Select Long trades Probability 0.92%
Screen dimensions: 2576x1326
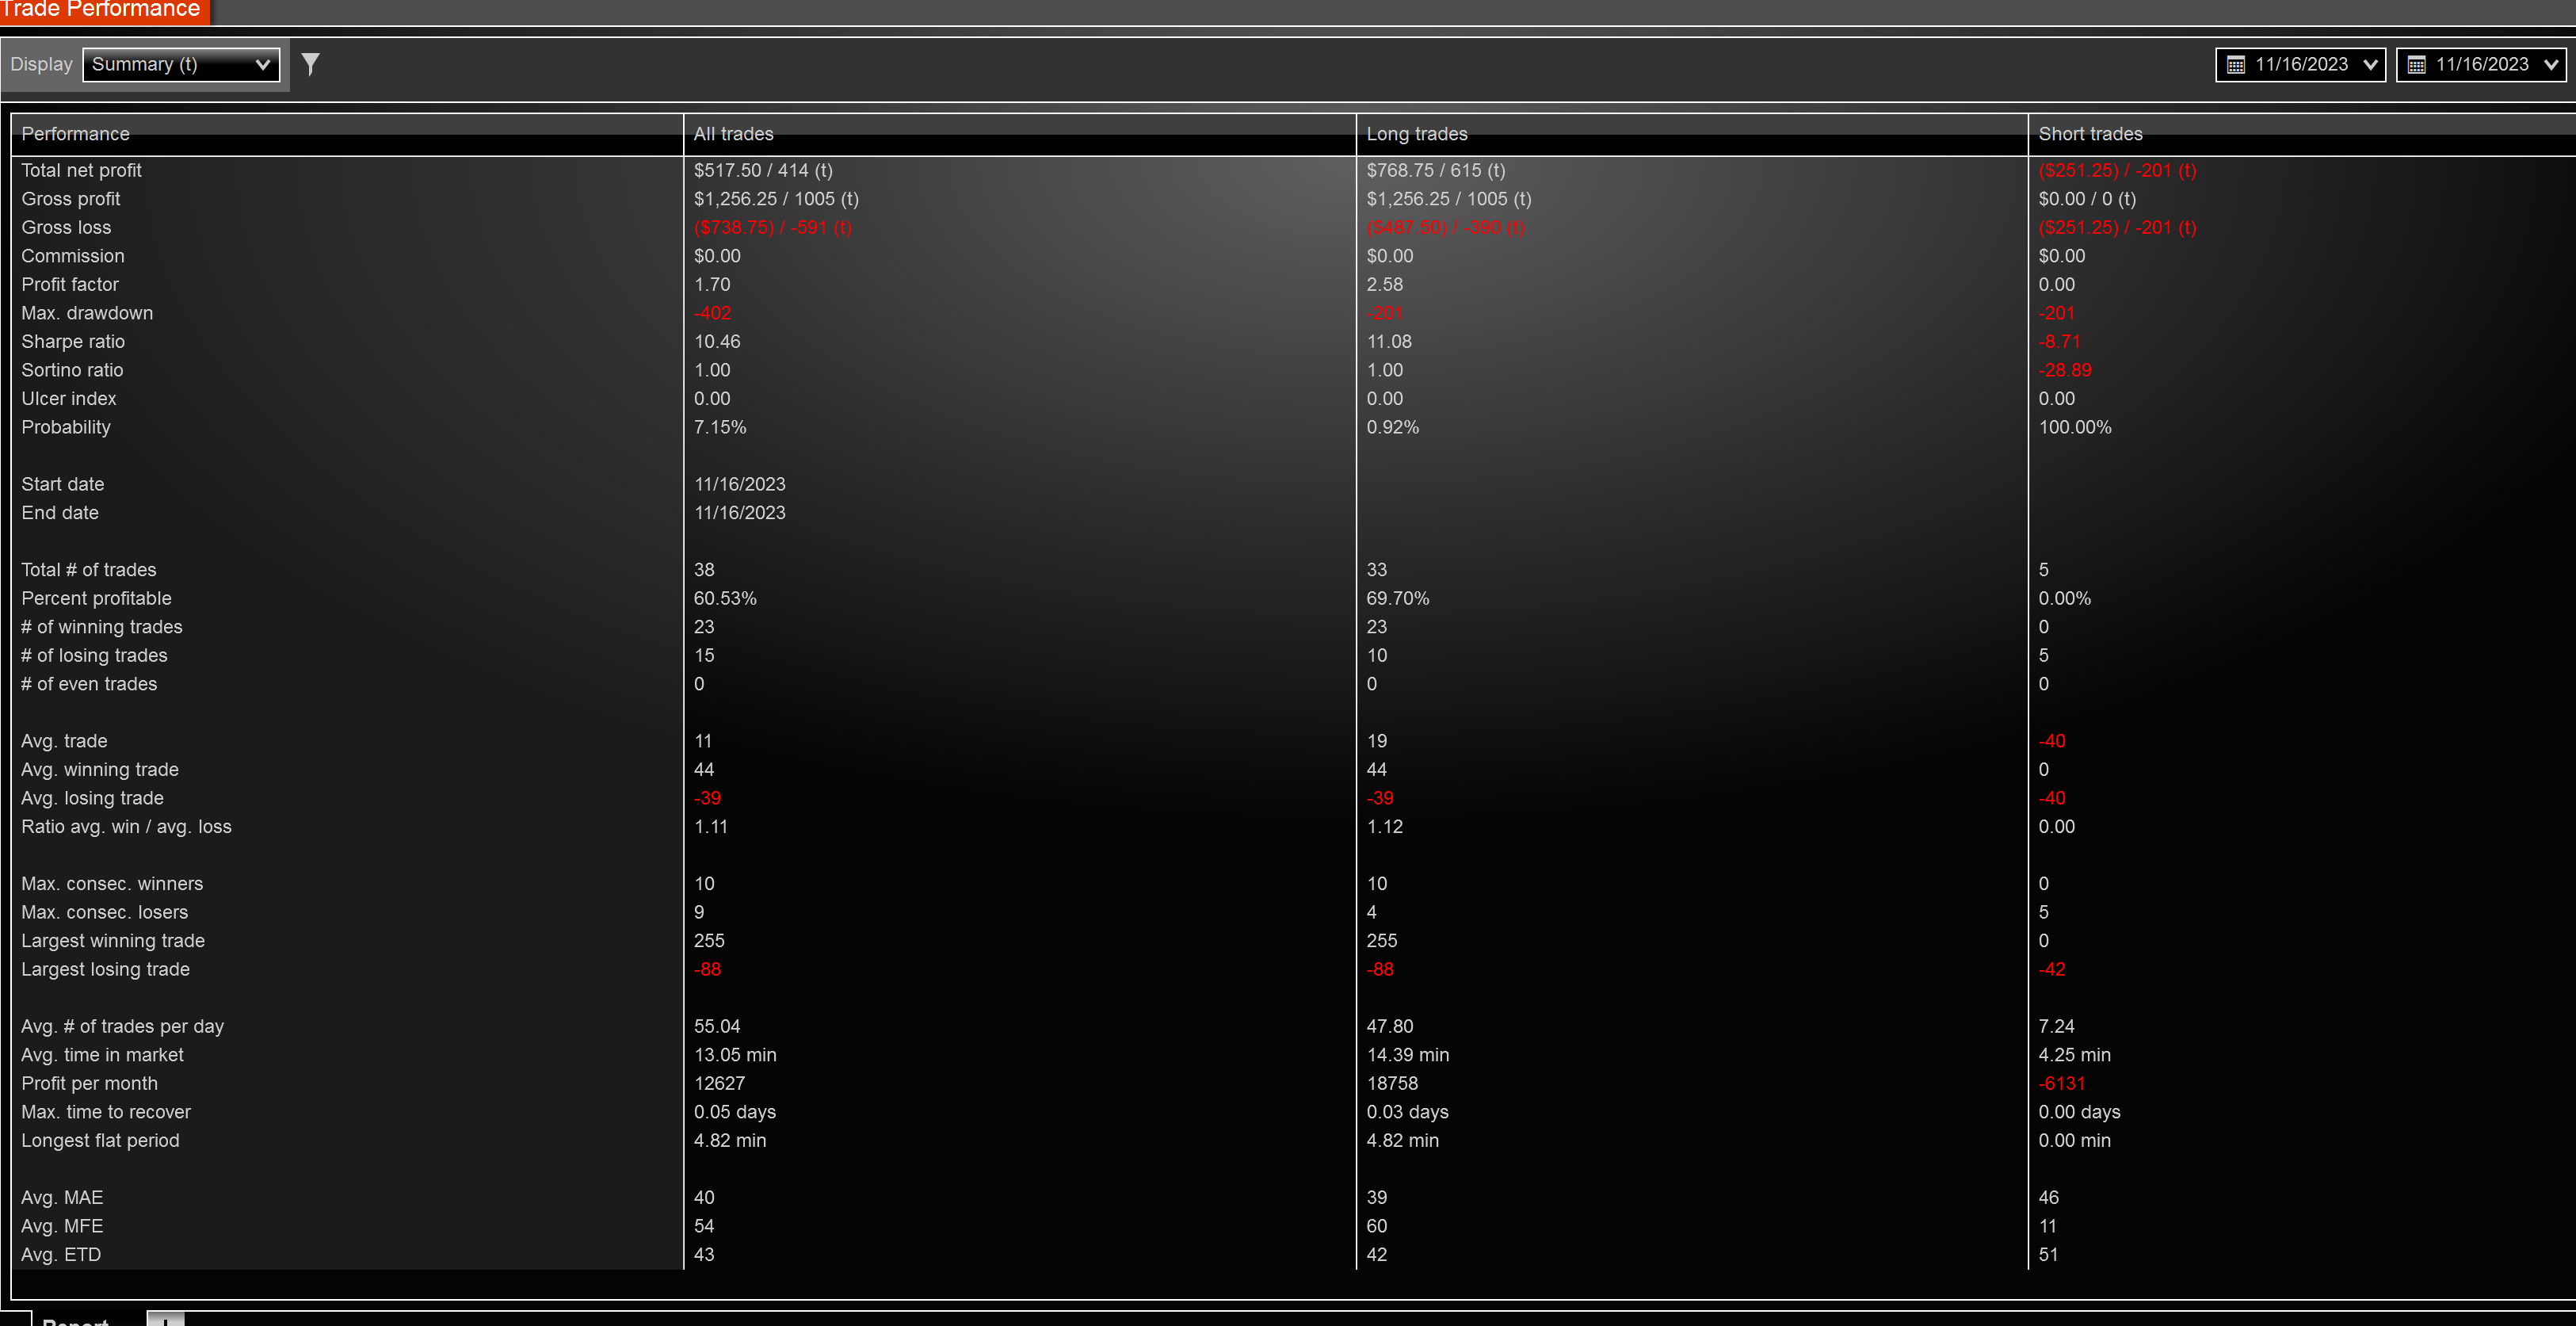pos(1393,427)
